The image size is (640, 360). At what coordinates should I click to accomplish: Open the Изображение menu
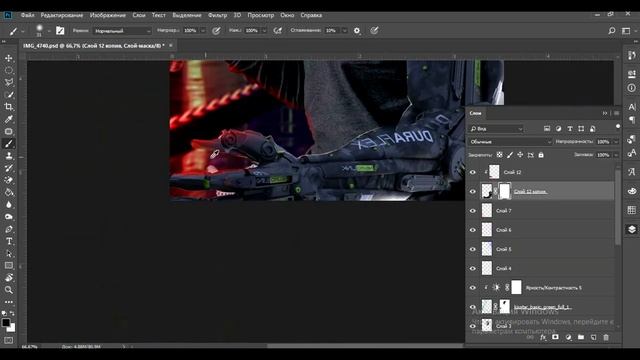[108, 15]
